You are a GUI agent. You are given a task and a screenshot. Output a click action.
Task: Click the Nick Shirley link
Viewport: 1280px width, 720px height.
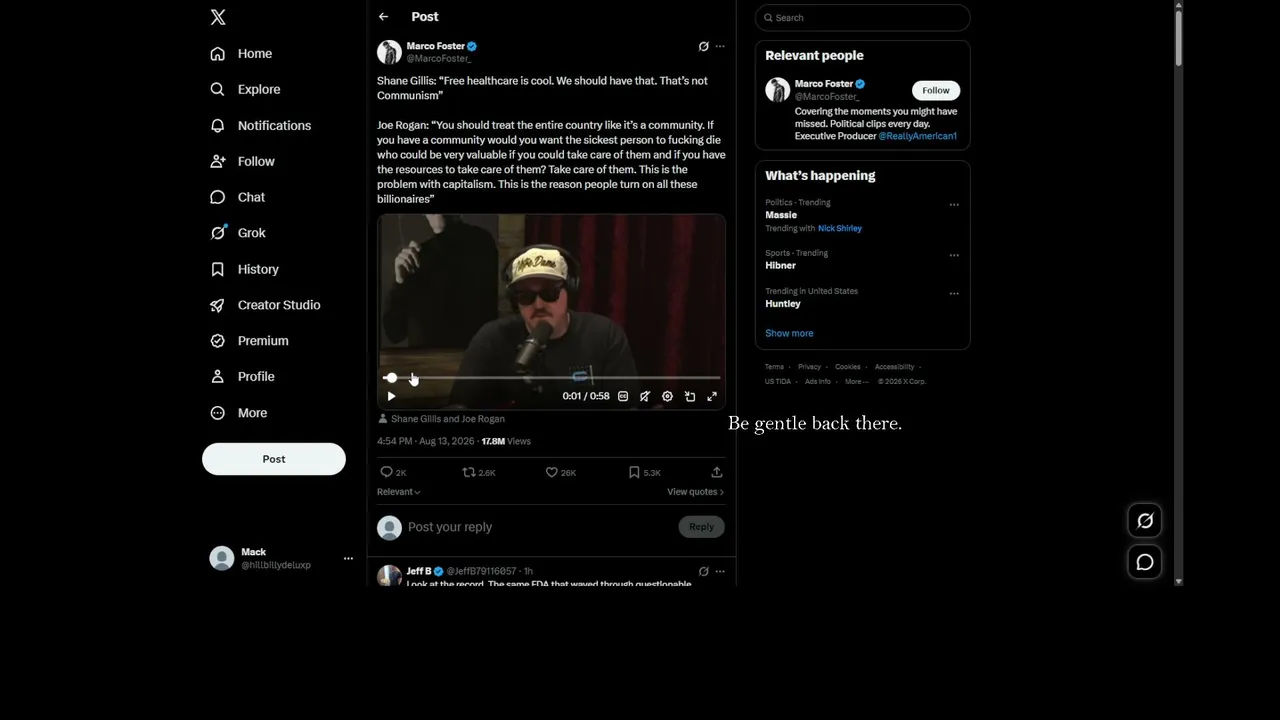pyautogui.click(x=840, y=229)
